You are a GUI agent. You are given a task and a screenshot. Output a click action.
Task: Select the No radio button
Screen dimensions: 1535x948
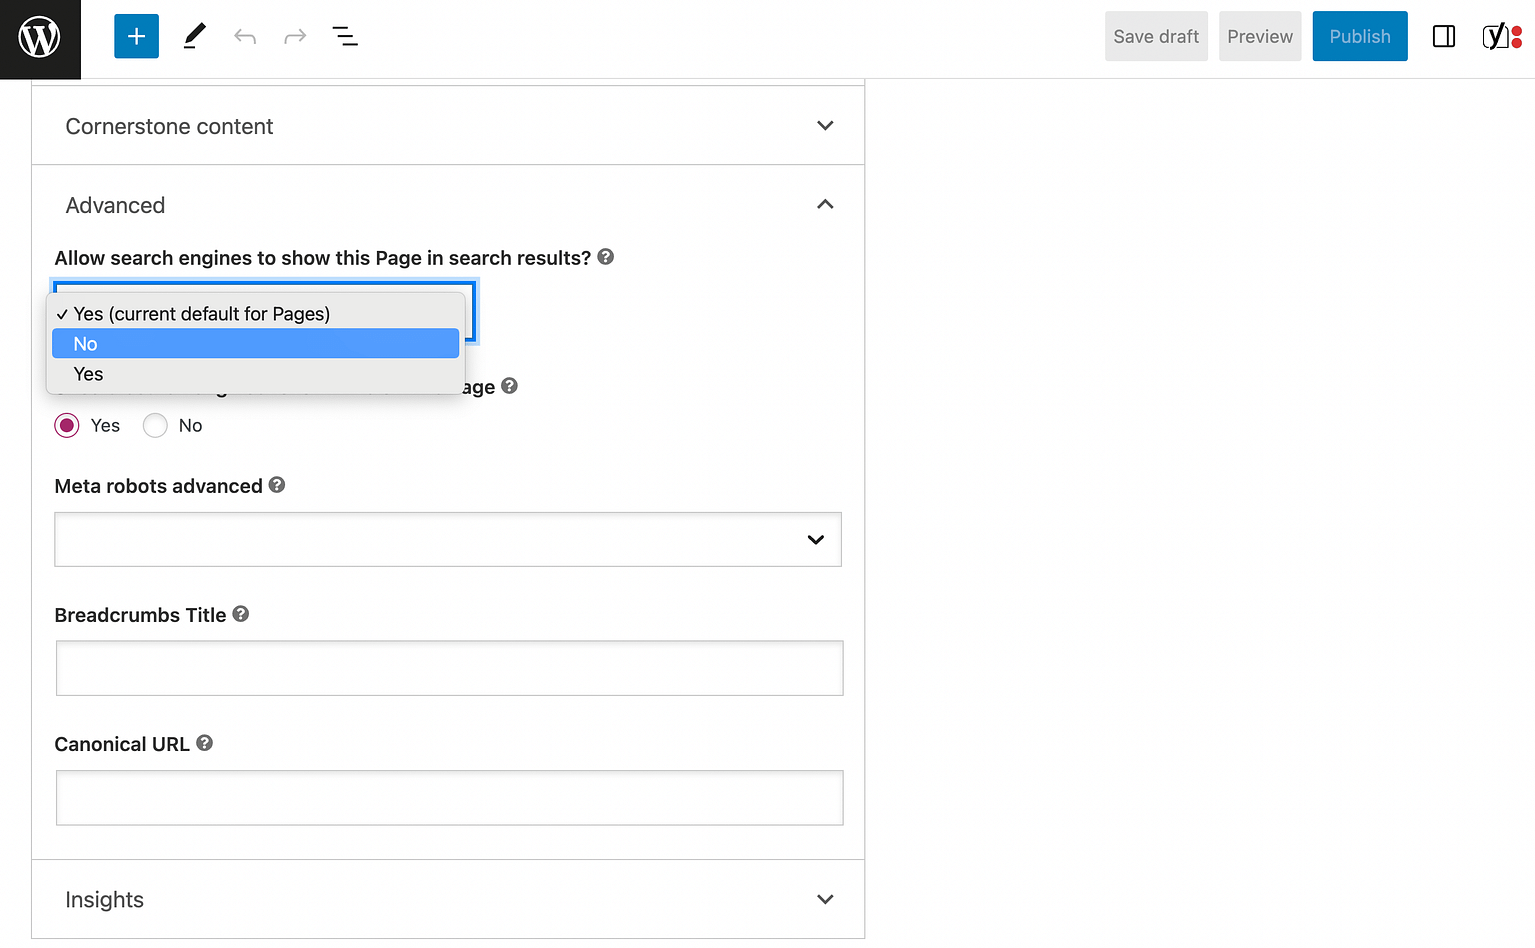[x=155, y=425]
